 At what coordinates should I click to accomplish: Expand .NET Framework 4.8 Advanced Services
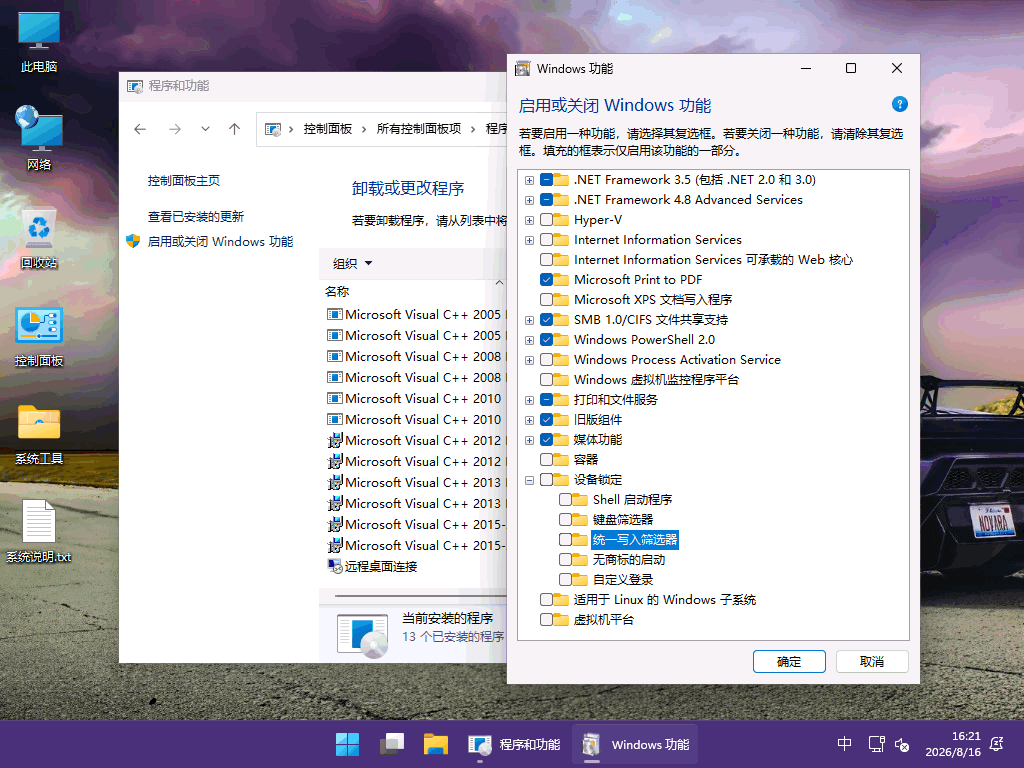(530, 200)
